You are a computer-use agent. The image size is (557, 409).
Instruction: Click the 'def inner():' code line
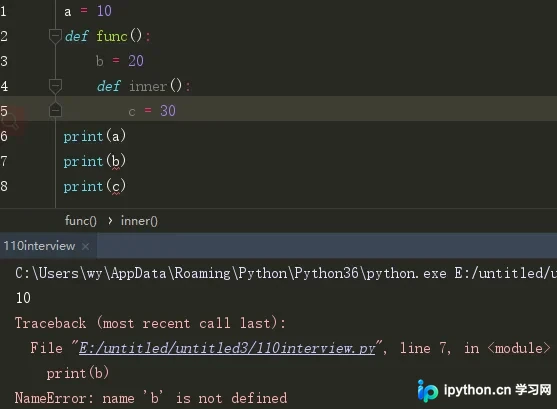point(144,86)
